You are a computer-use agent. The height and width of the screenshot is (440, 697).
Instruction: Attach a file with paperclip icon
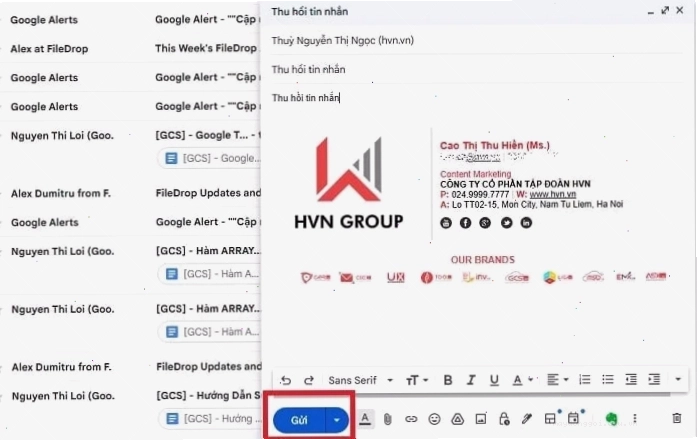[388, 419]
